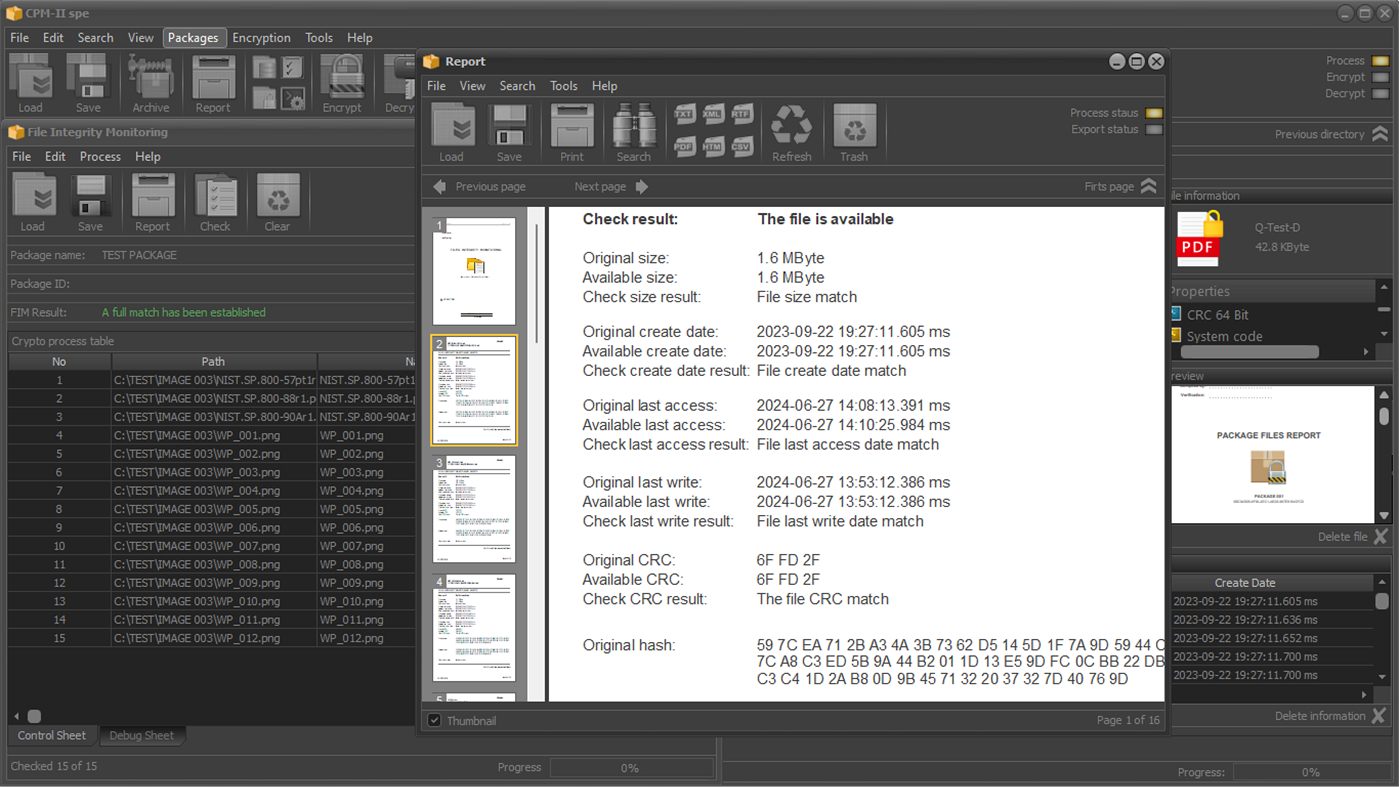
Task: Export report as CSV format icon
Action: (741, 147)
